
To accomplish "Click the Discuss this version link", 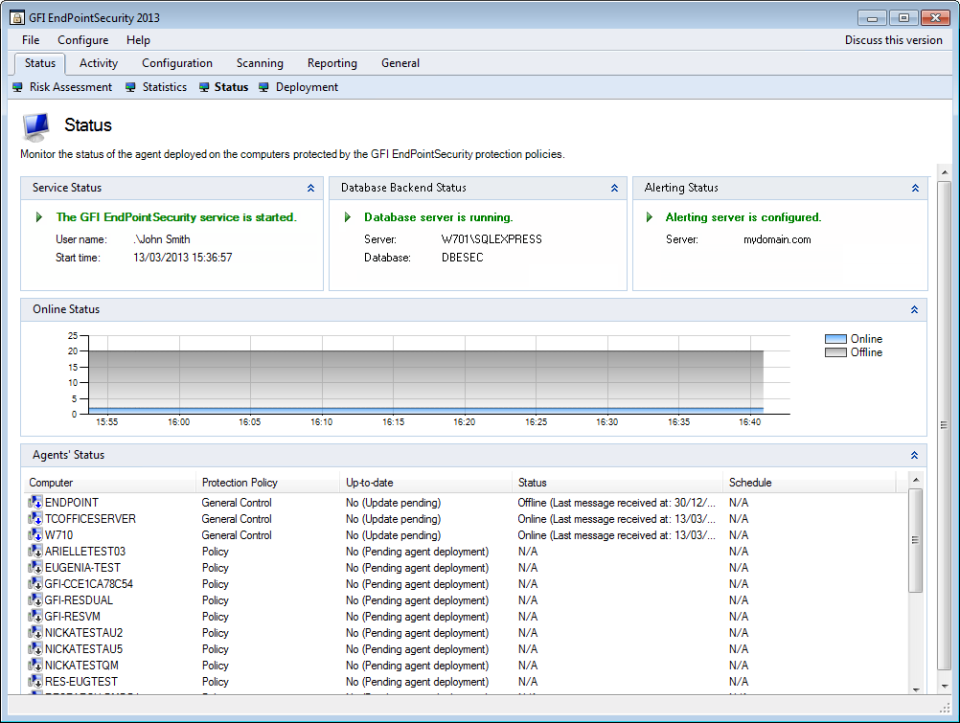I will point(893,40).
